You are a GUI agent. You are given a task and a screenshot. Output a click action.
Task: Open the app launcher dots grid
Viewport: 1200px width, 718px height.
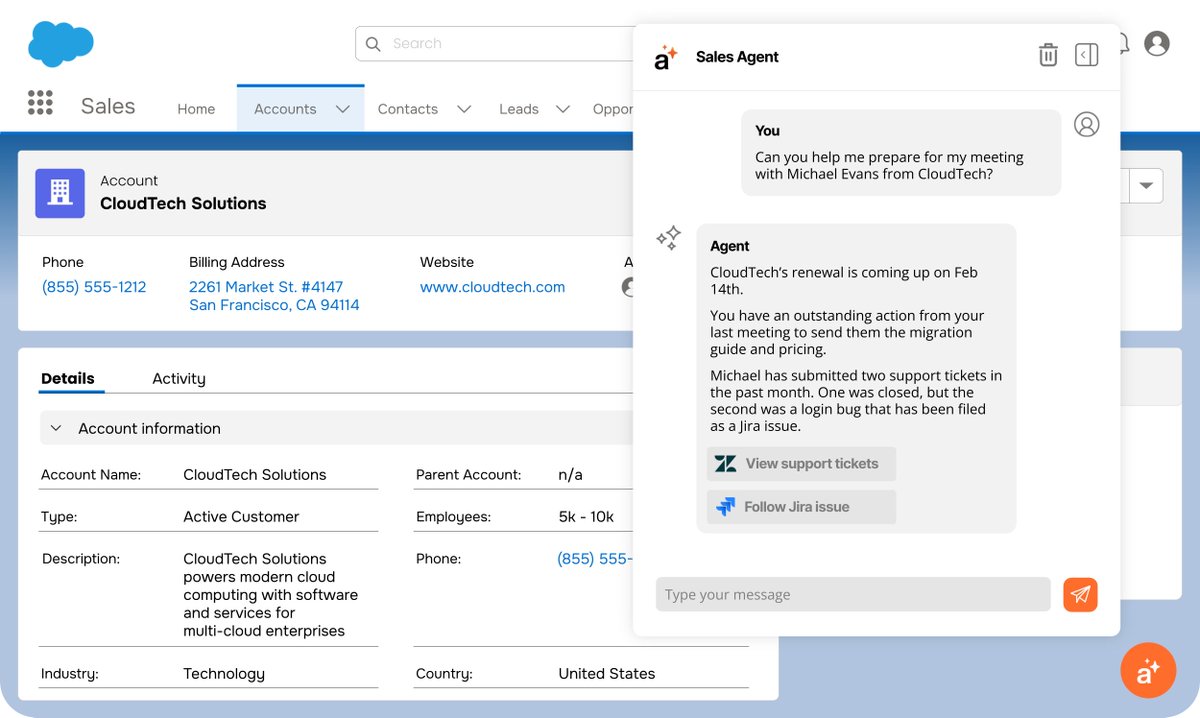(40, 102)
